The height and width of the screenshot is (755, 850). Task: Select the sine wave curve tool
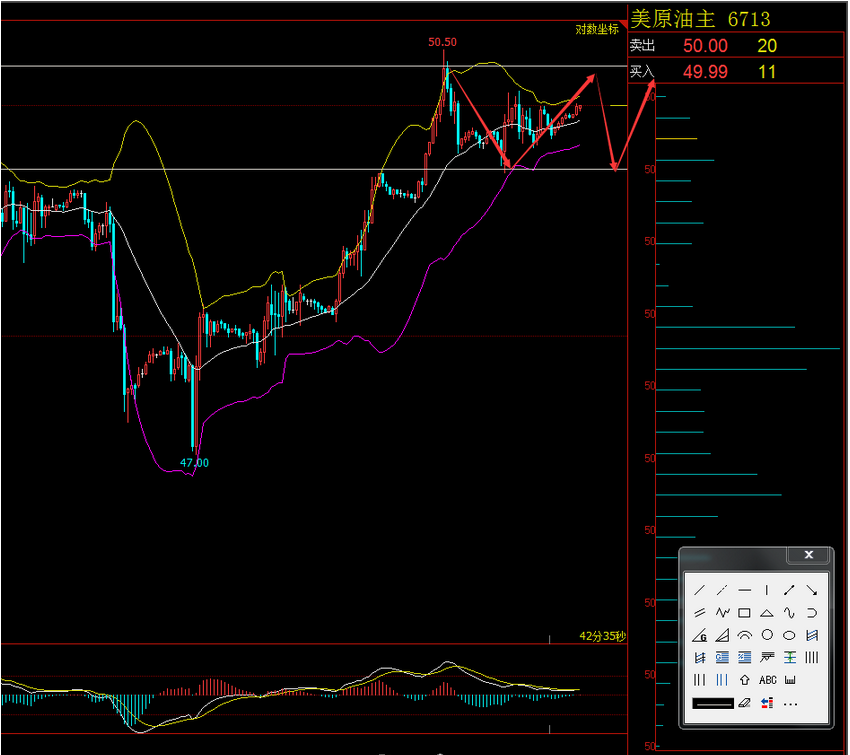tap(789, 613)
